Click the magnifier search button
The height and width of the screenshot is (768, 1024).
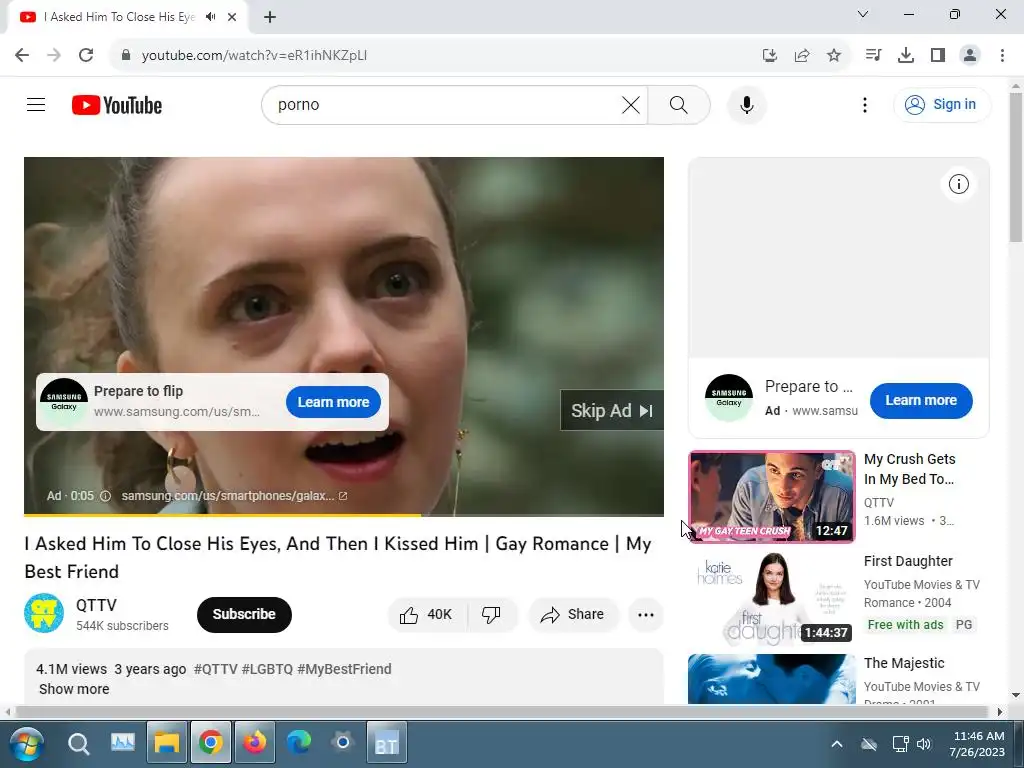pyautogui.click(x=679, y=104)
